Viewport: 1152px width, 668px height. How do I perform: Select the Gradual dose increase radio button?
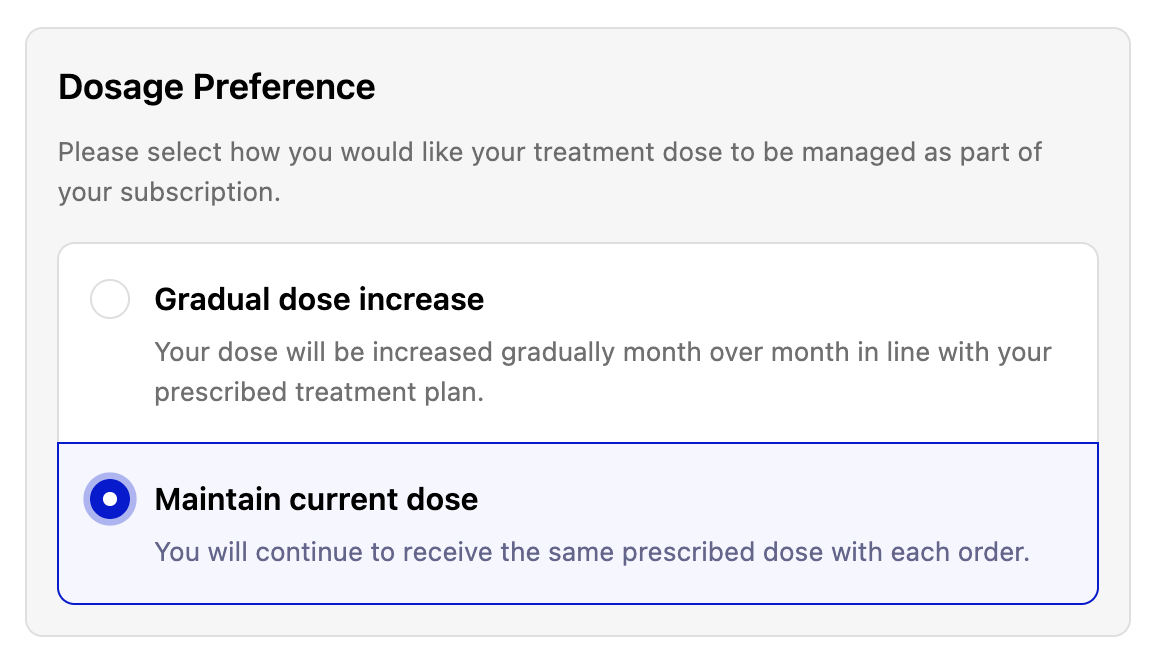[x=110, y=299]
